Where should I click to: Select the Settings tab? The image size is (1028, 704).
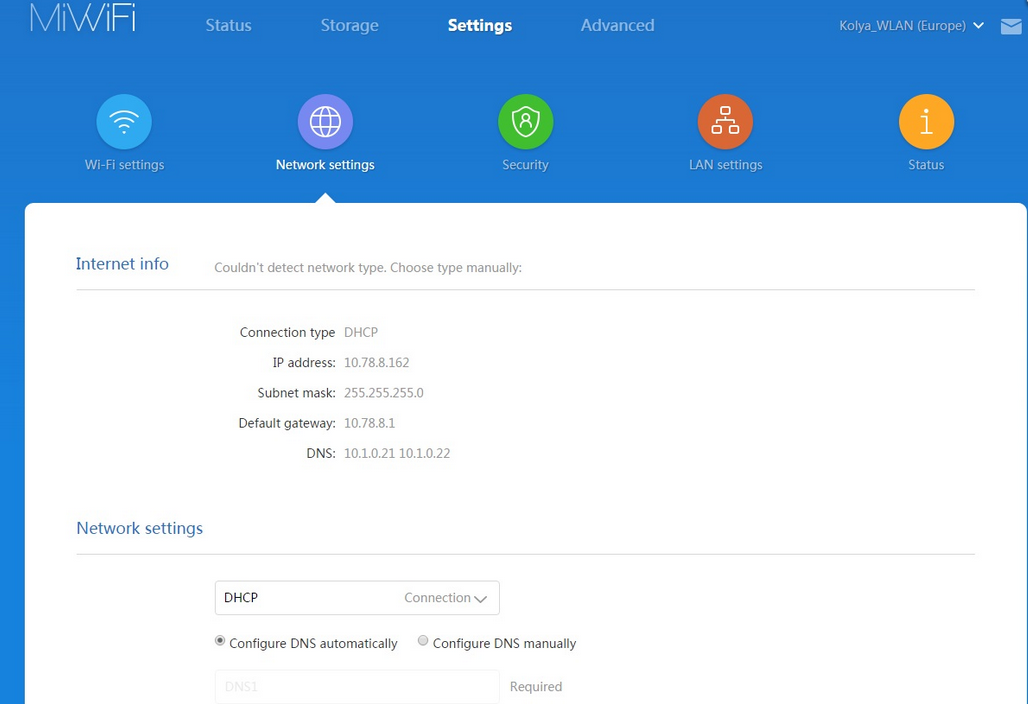coord(479,26)
